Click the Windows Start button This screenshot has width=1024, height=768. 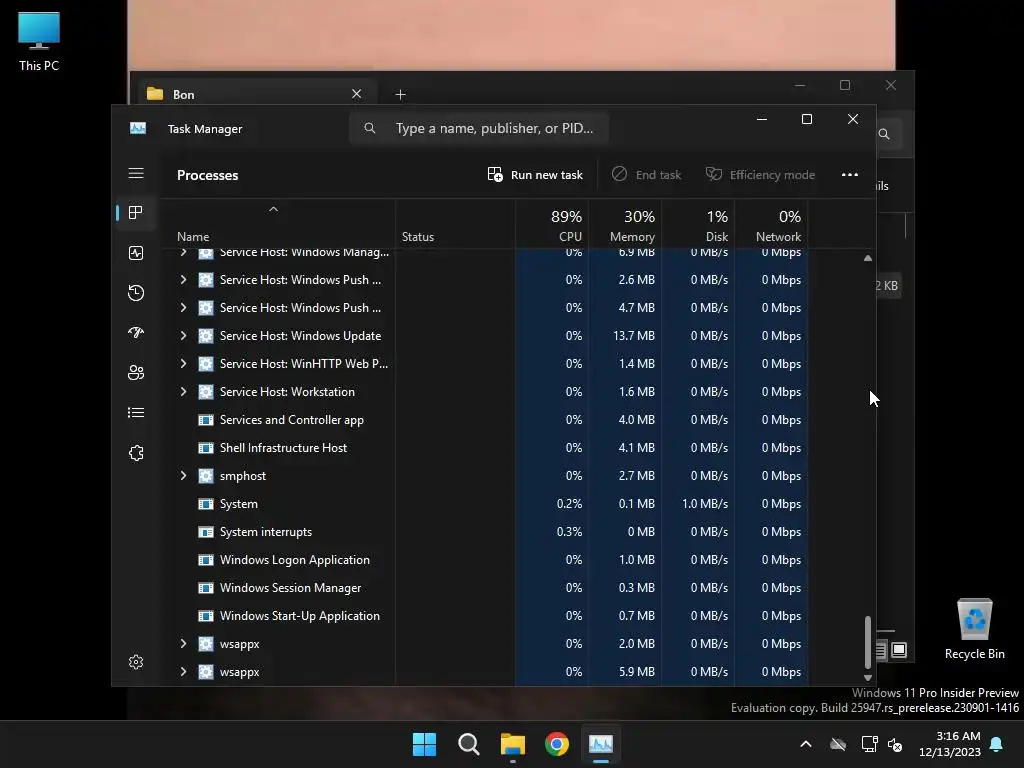click(x=424, y=744)
